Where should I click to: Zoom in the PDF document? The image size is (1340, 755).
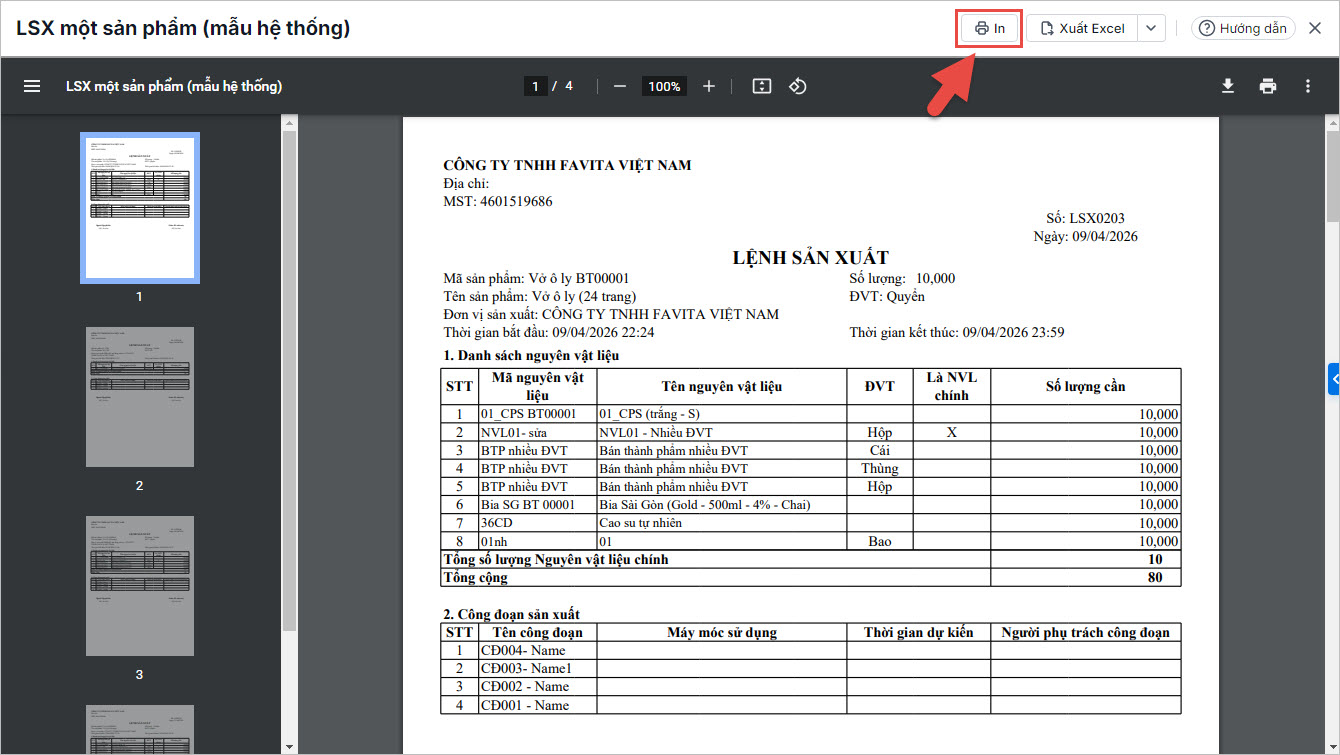(709, 86)
